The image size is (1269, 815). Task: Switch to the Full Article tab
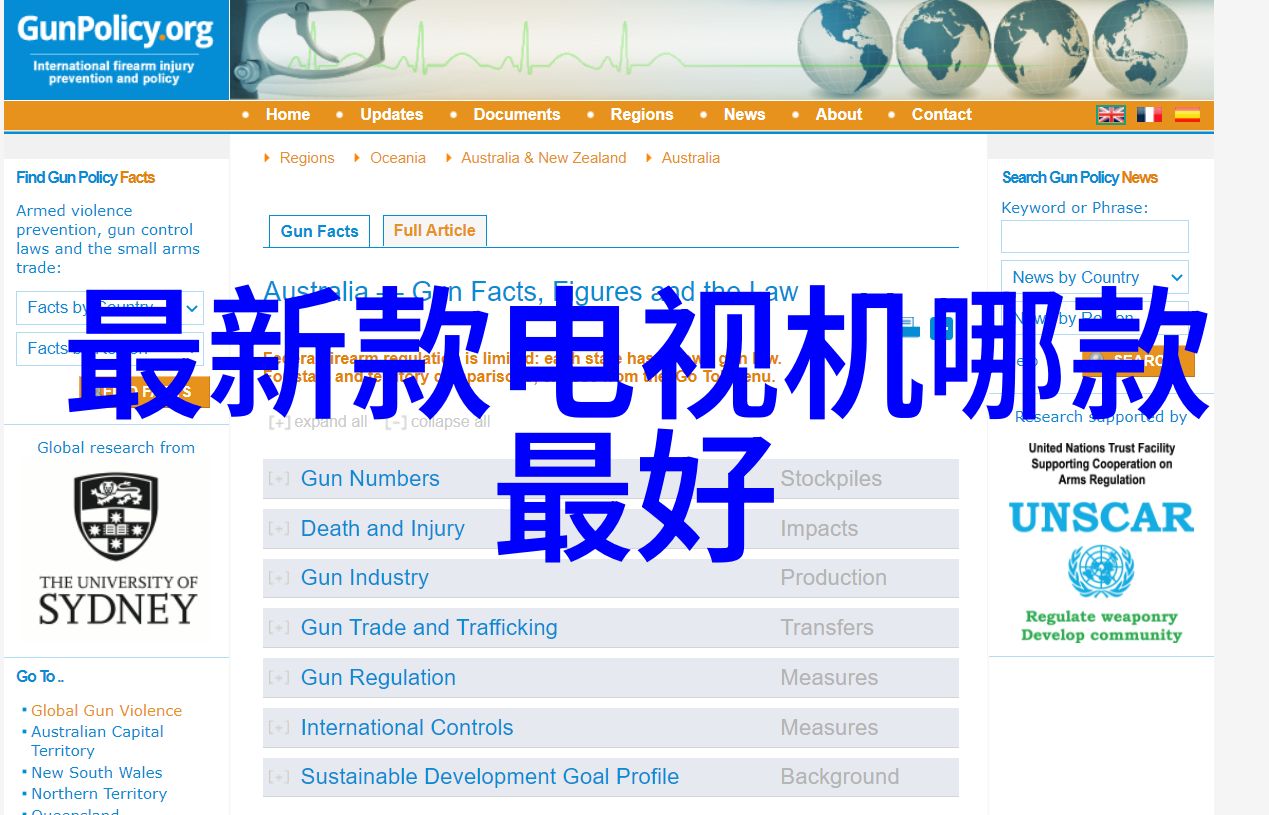point(434,231)
